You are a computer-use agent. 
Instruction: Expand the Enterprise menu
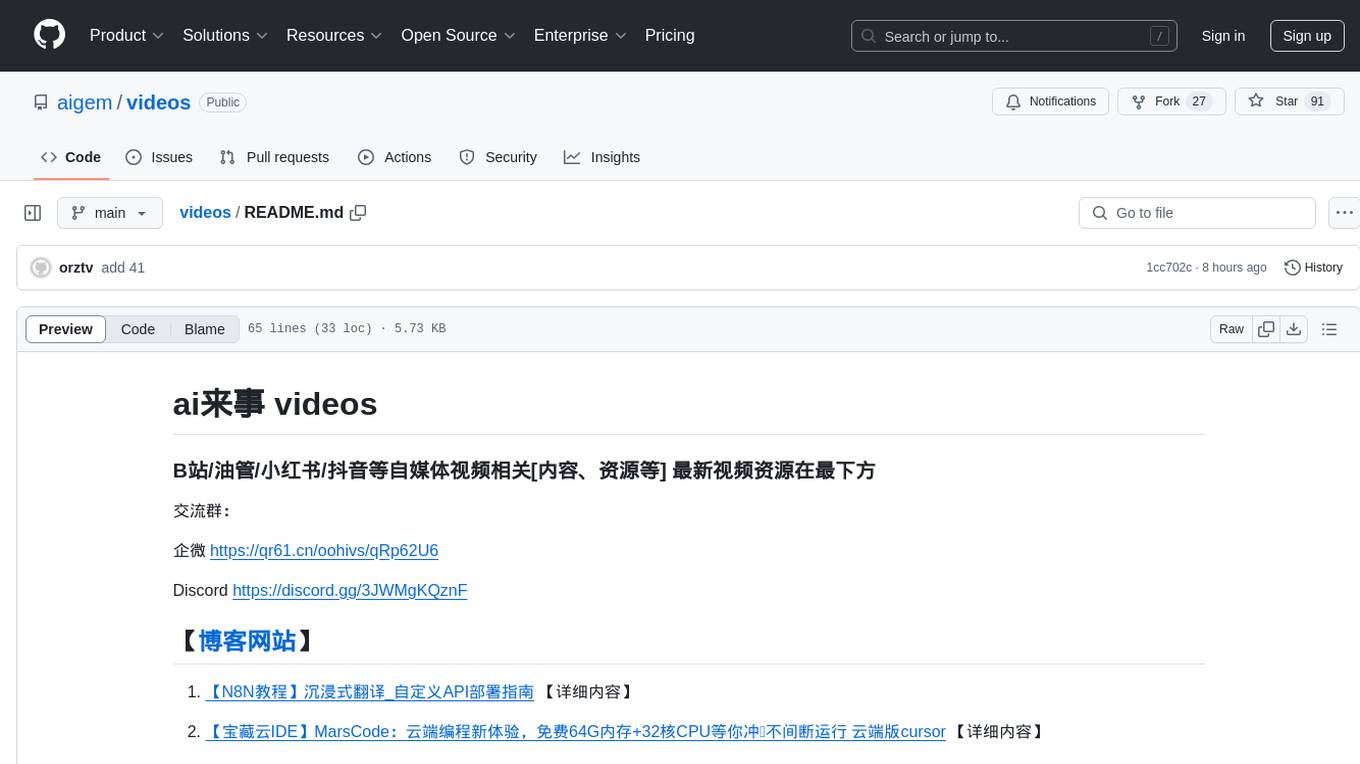580,35
